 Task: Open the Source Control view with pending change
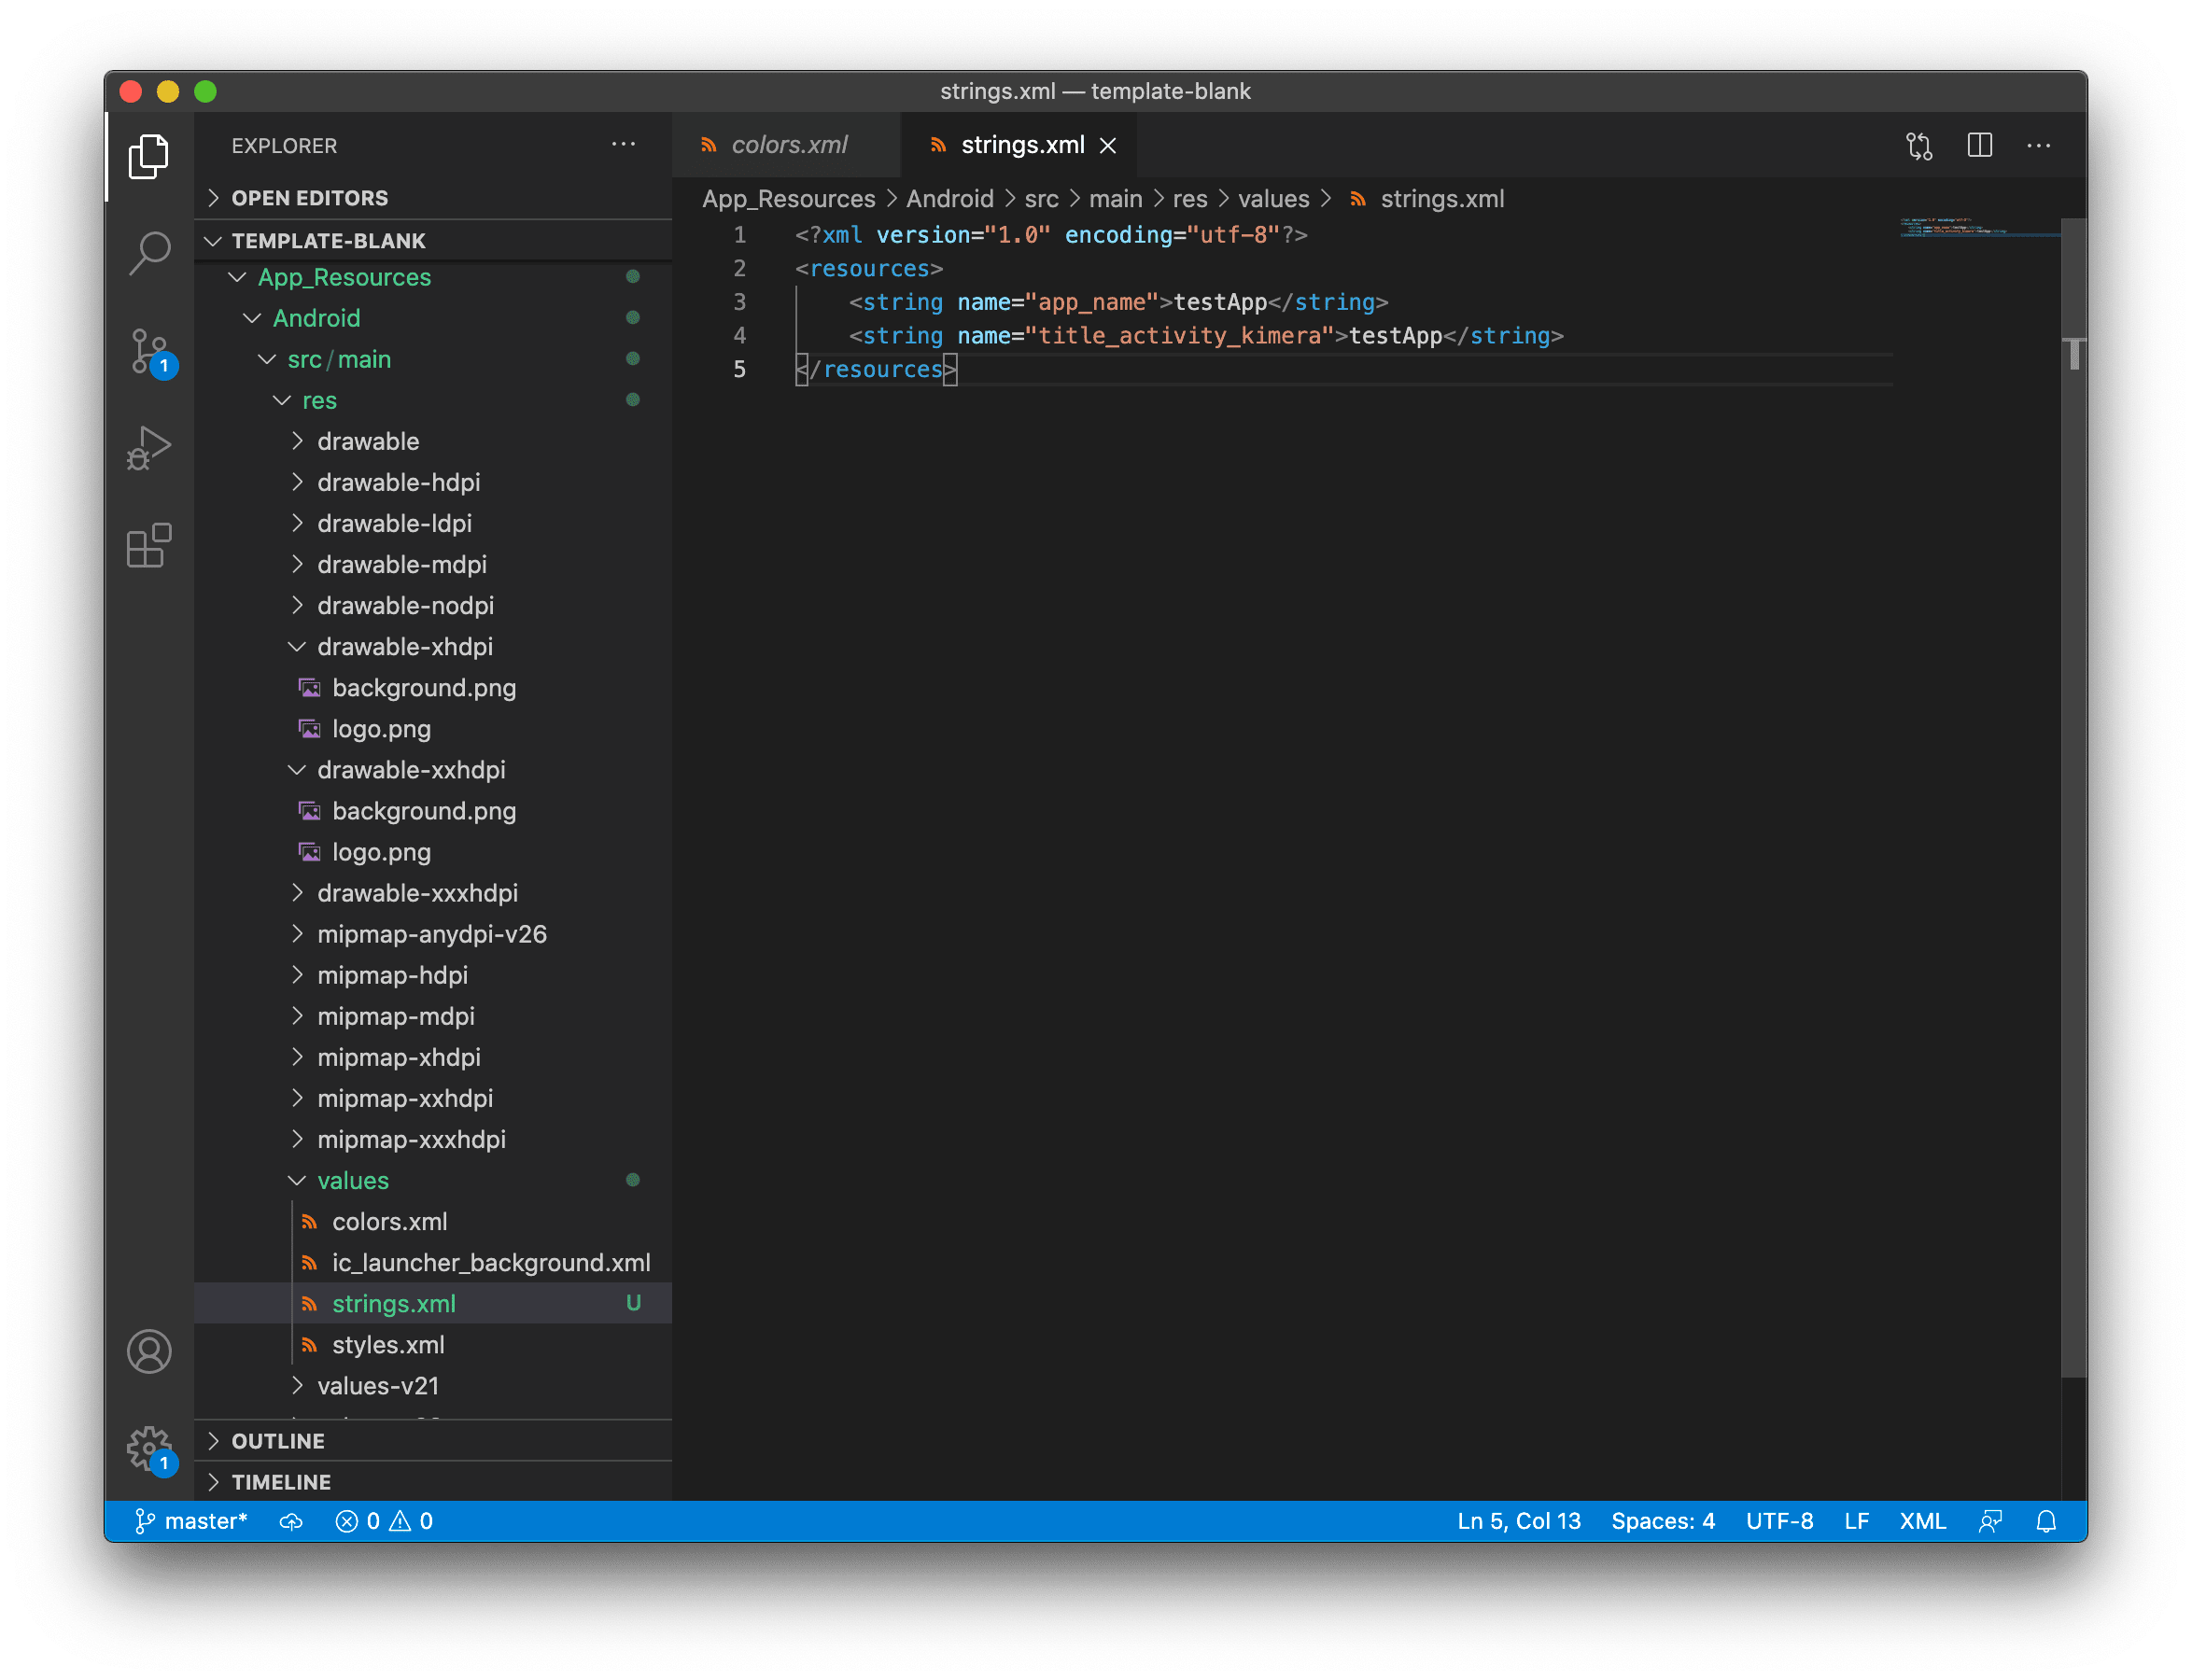tap(150, 352)
